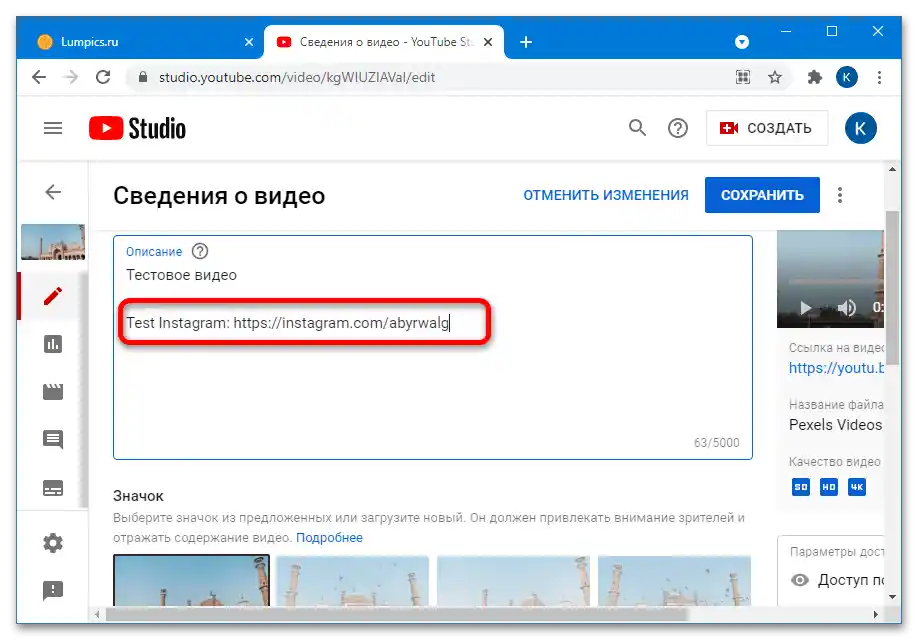Click the 63/5000 character counter
The width and height of the screenshot is (918, 640).
717,443
